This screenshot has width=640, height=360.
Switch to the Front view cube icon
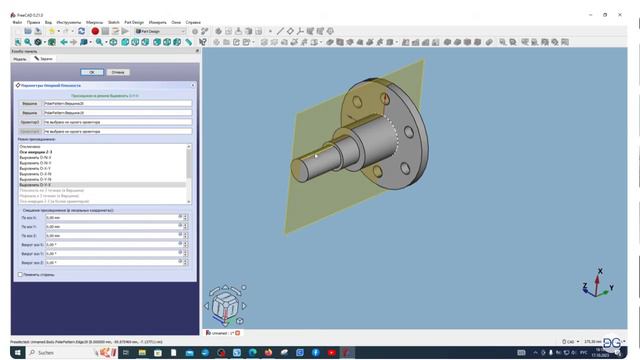click(x=125, y=42)
